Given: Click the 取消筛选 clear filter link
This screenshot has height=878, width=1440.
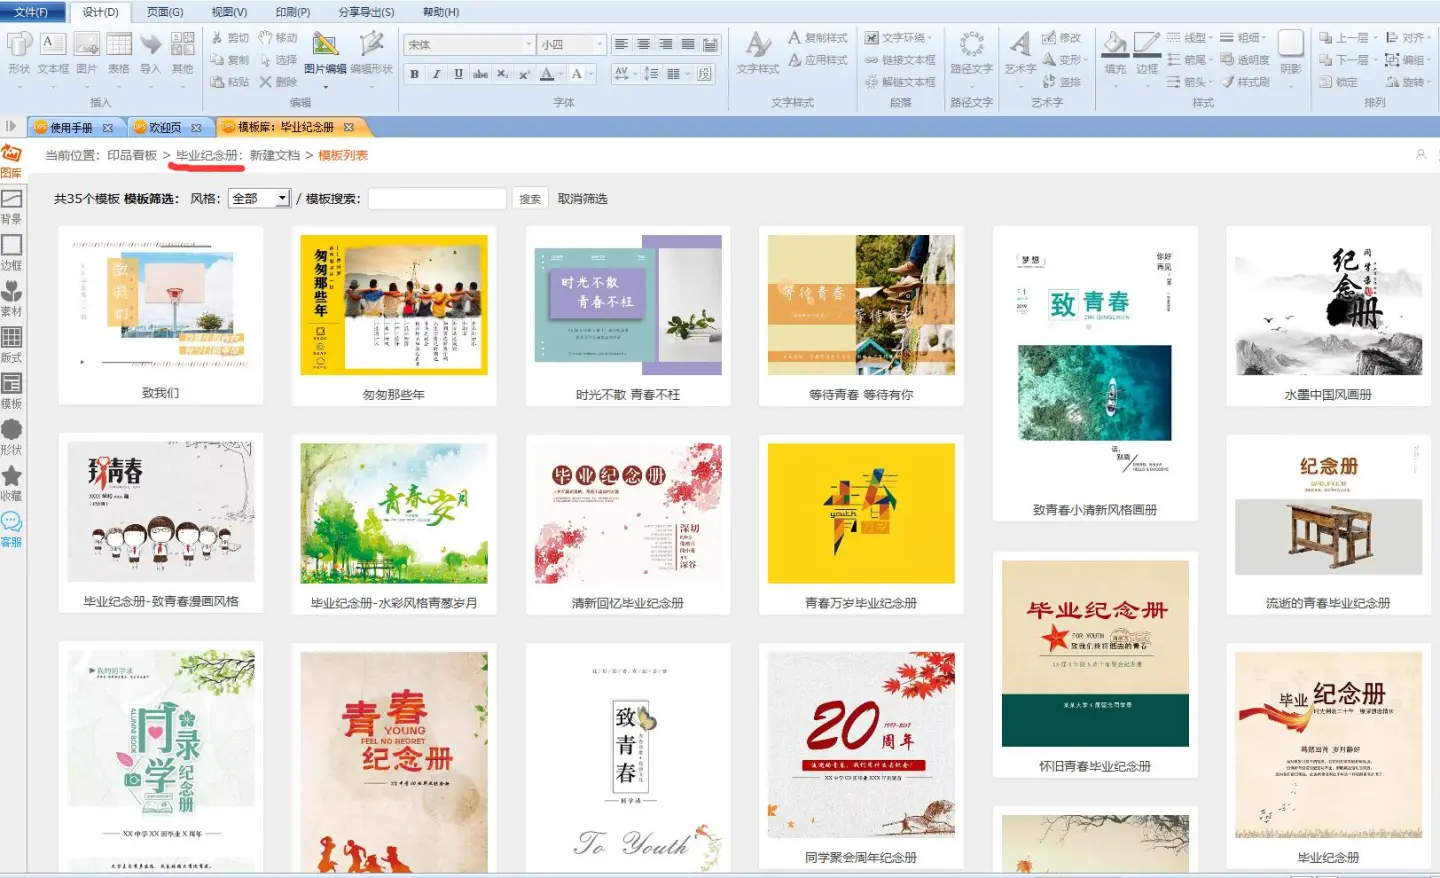Looking at the screenshot, I should click(x=582, y=199).
